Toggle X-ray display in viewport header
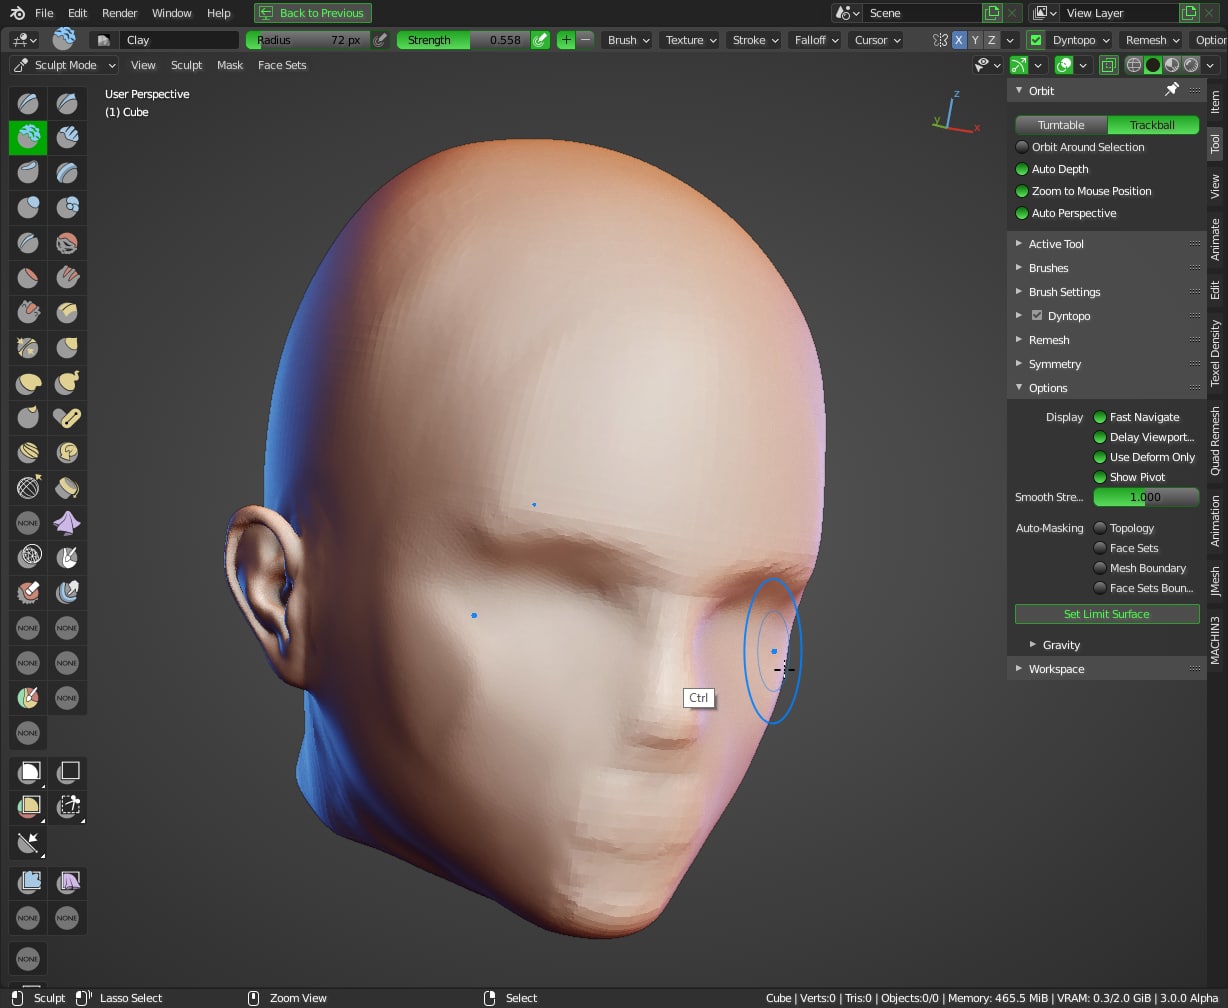 pos(1108,65)
